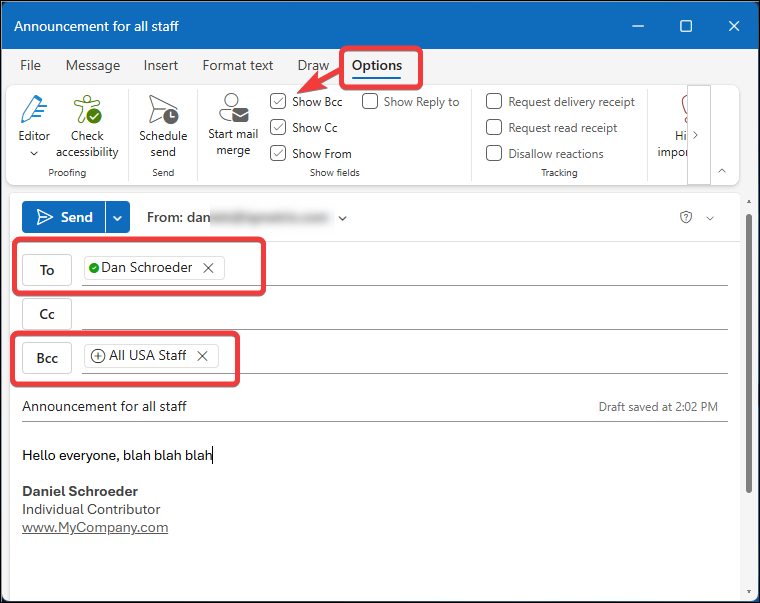Viewport: 760px width, 603px height.
Task: Click into the Cc input field
Action: click(x=405, y=314)
